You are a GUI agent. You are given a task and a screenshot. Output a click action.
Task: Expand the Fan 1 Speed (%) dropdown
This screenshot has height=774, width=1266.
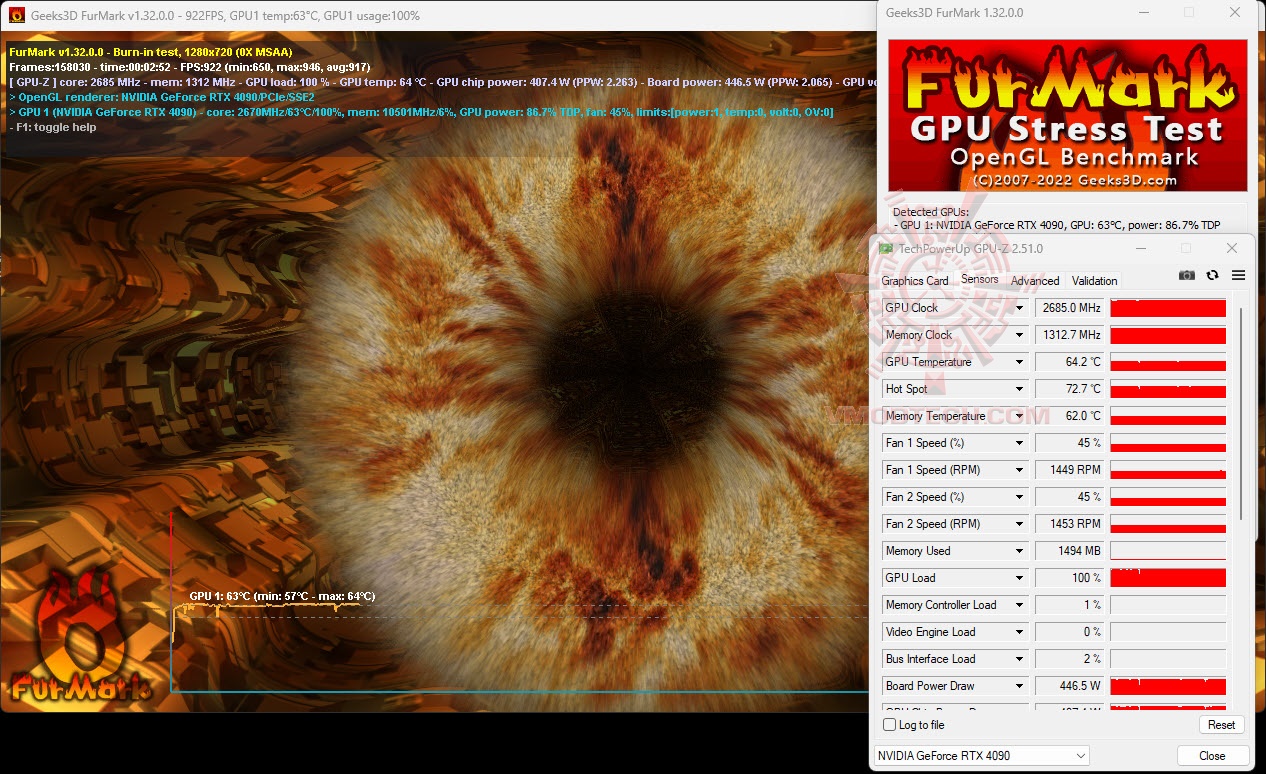(1020, 443)
